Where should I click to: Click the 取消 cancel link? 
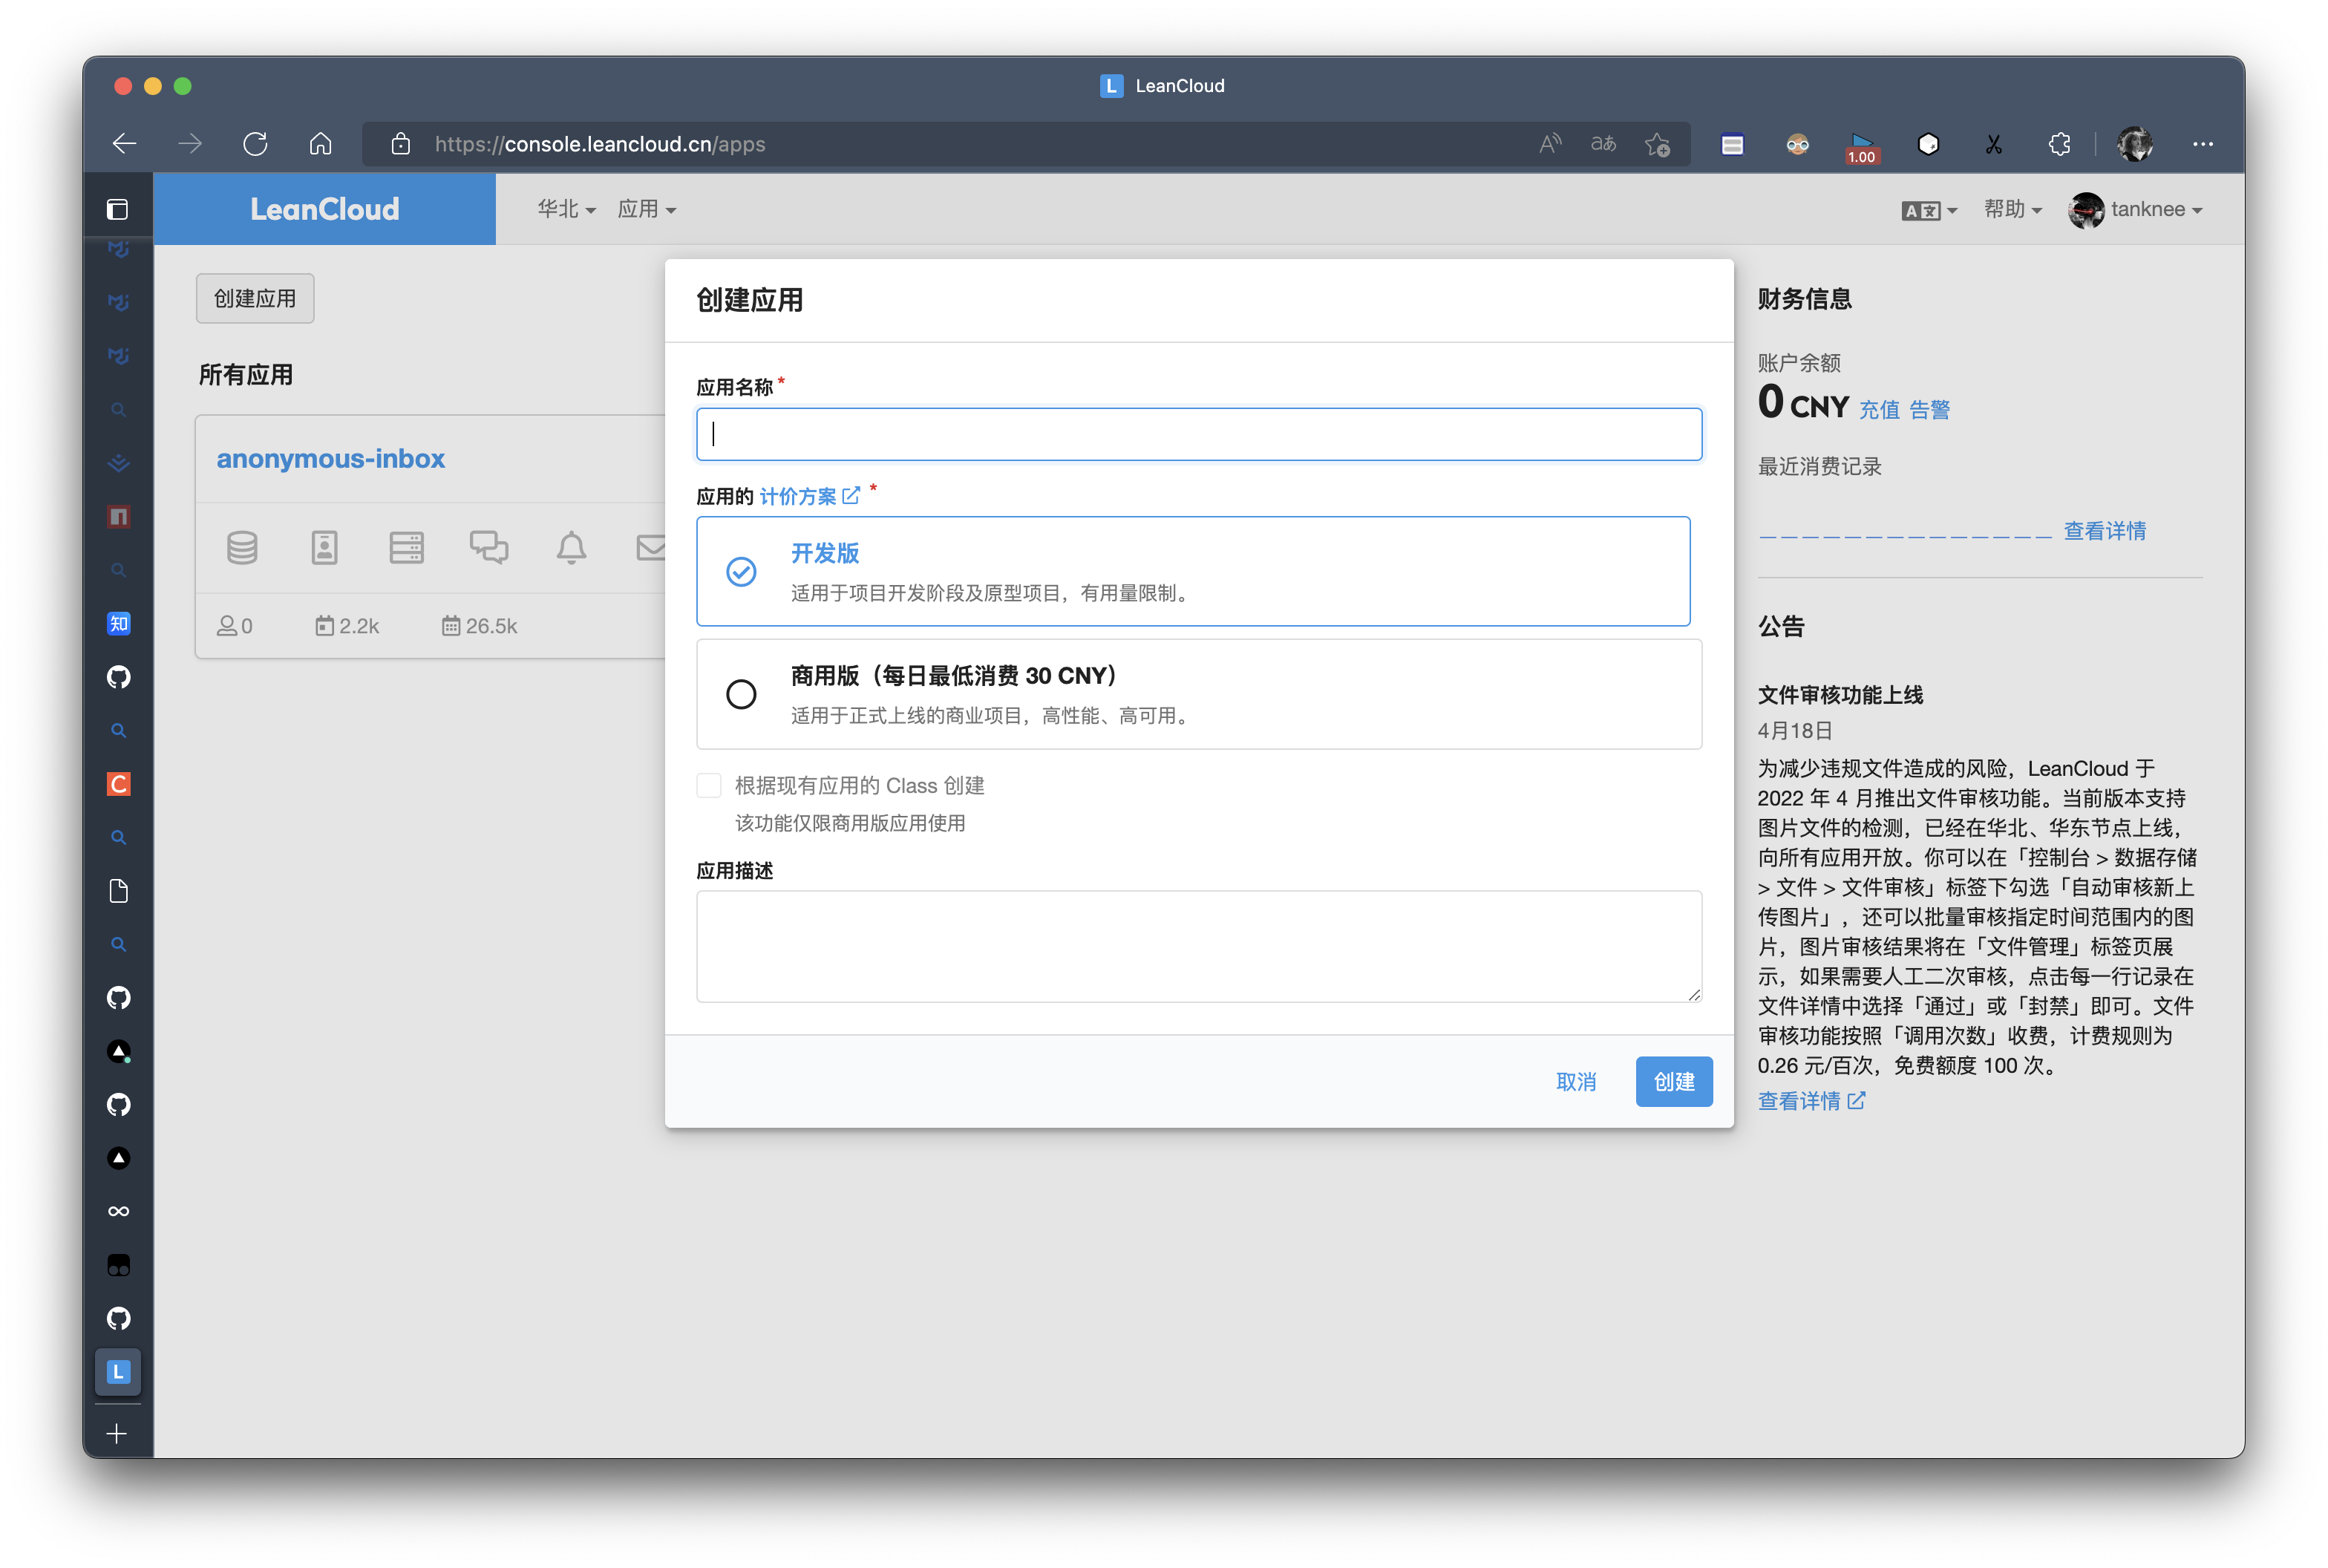coord(1576,1081)
